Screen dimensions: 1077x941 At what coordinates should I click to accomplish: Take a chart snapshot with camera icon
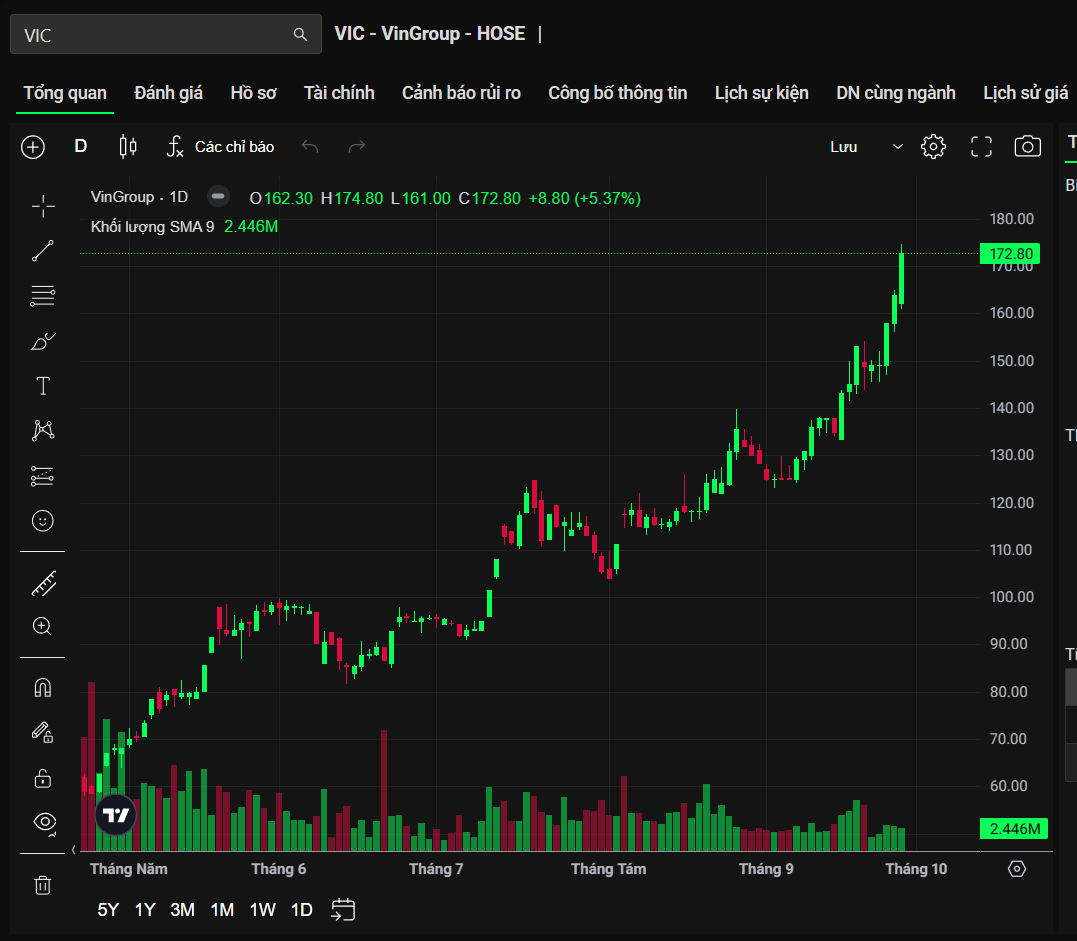1028,147
